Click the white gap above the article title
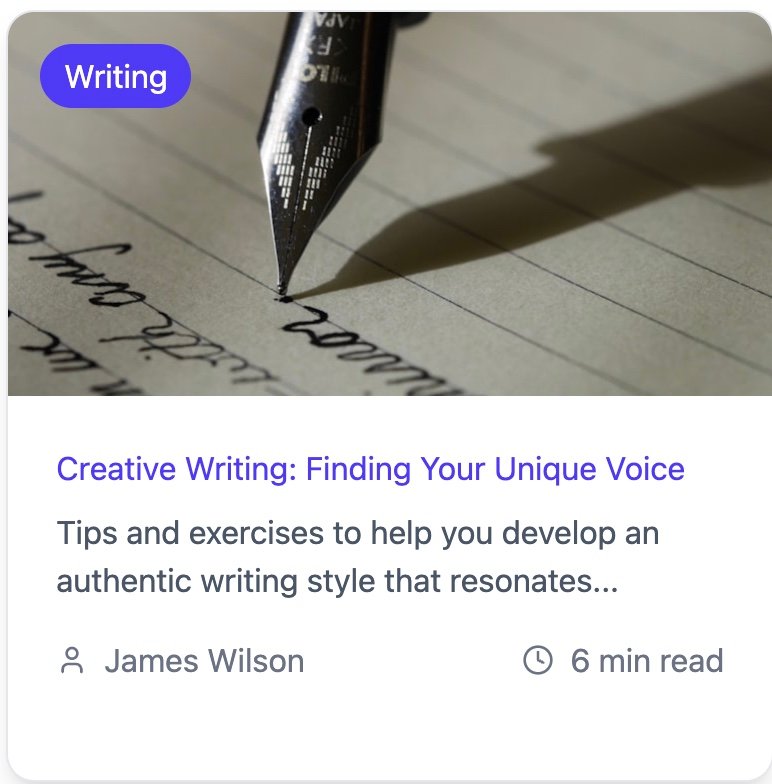 [x=390, y=424]
